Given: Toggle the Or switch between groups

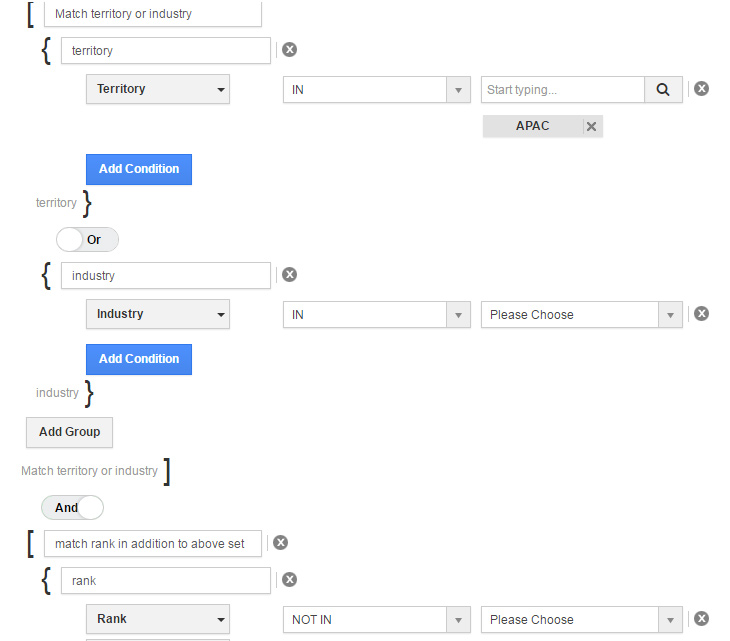Looking at the screenshot, I should click(x=87, y=240).
